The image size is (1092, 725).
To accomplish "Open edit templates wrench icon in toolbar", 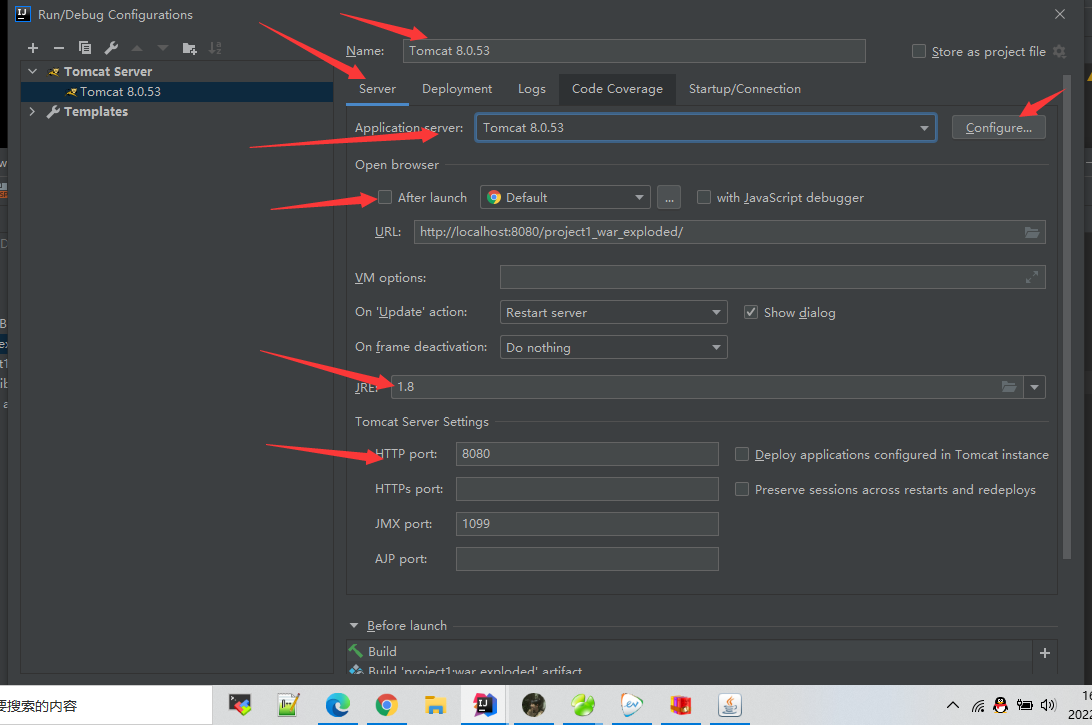I will [111, 48].
